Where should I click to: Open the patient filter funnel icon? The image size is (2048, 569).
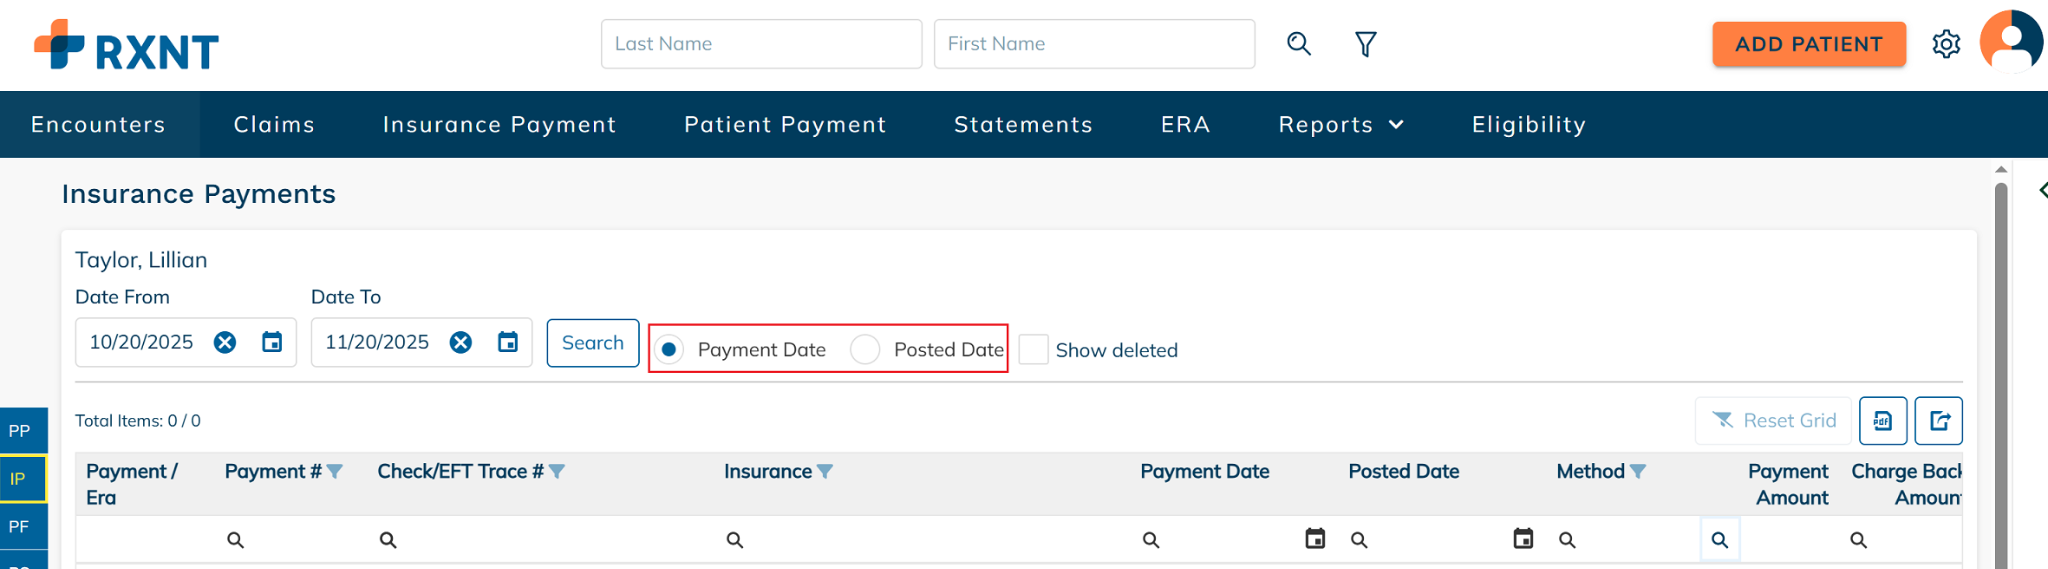click(x=1365, y=44)
